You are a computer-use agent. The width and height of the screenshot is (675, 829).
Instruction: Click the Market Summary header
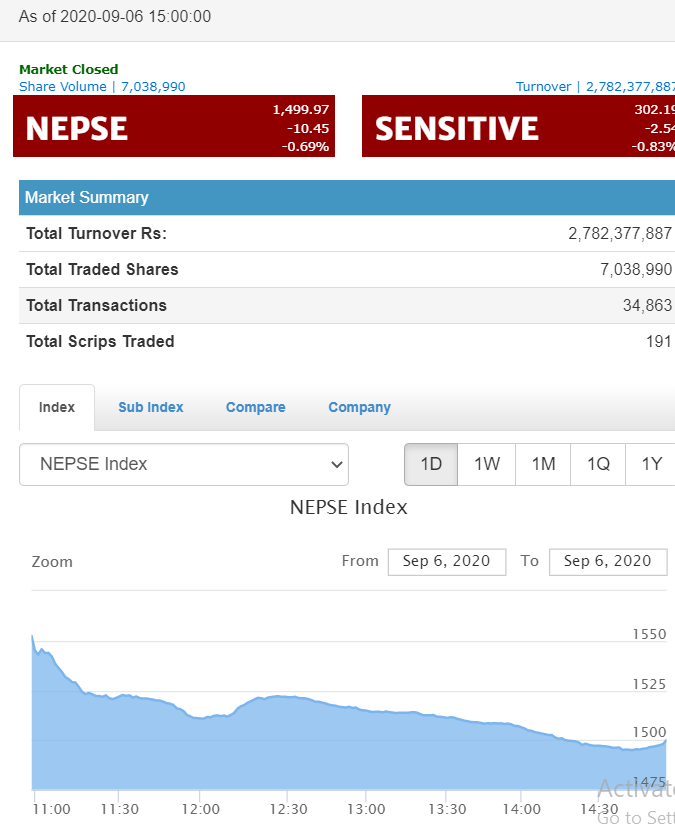point(346,198)
